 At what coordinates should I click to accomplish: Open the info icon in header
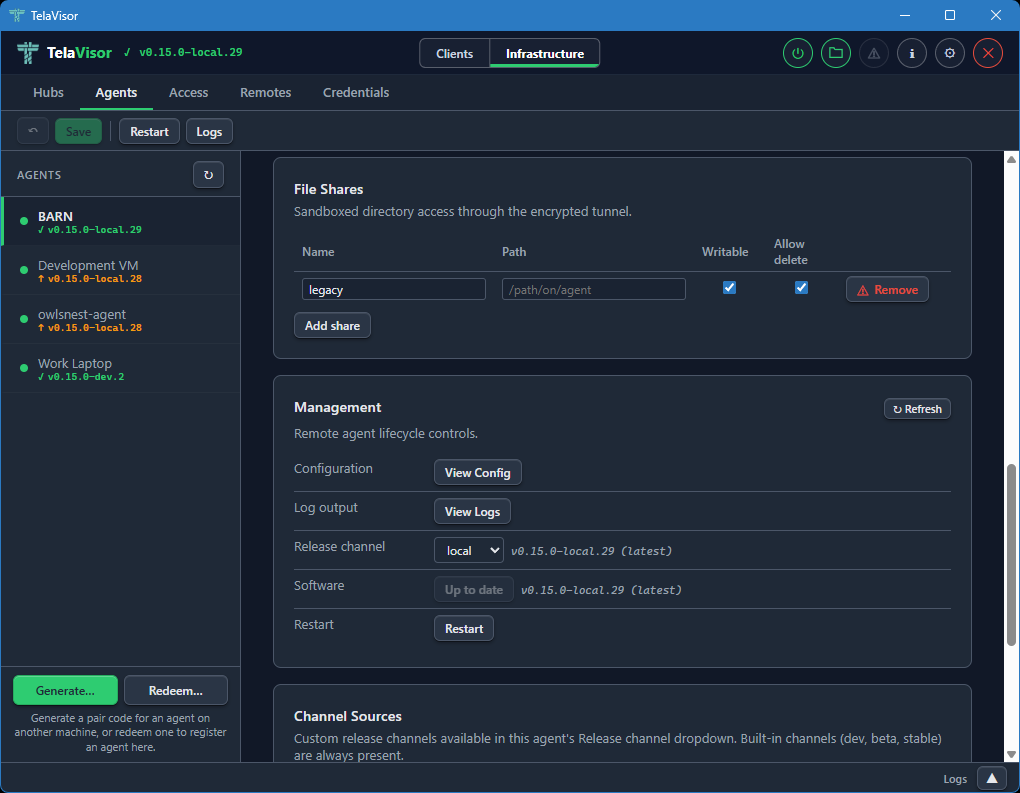[912, 53]
